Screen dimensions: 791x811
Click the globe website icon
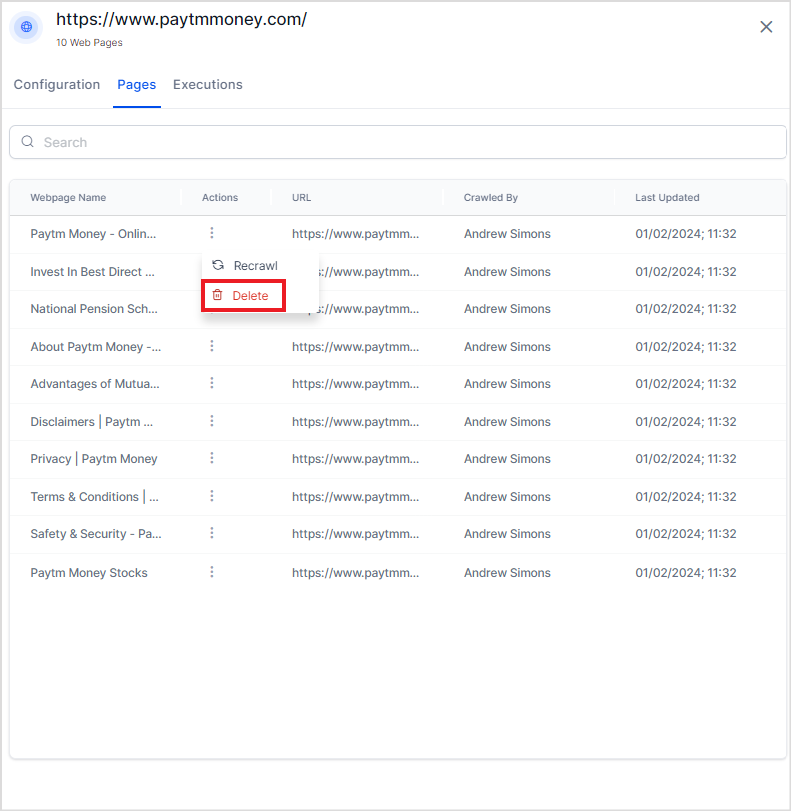click(27, 27)
